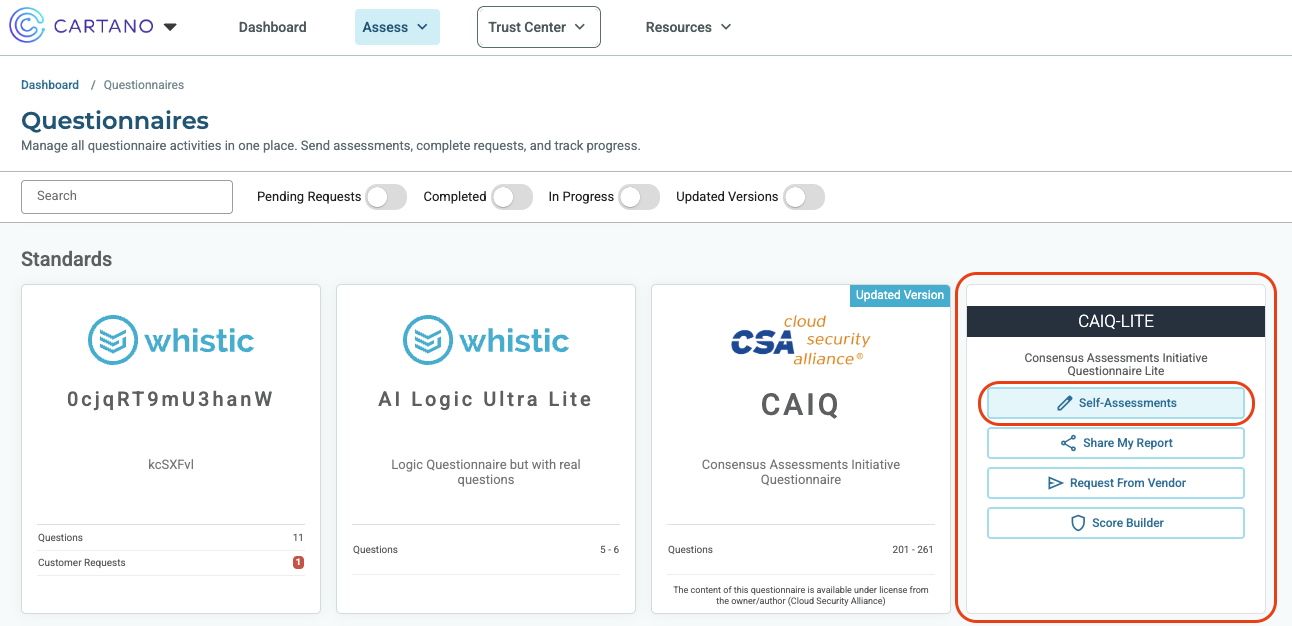Open the CAIQ questionnaire title
1292x626 pixels.
[x=801, y=405]
